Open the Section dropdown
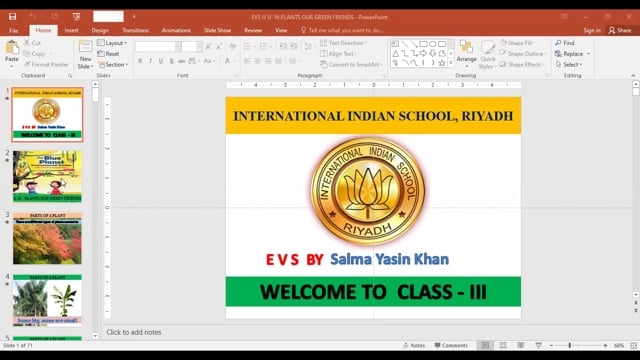Image resolution: width=640 pixels, height=360 pixels. 113,64
